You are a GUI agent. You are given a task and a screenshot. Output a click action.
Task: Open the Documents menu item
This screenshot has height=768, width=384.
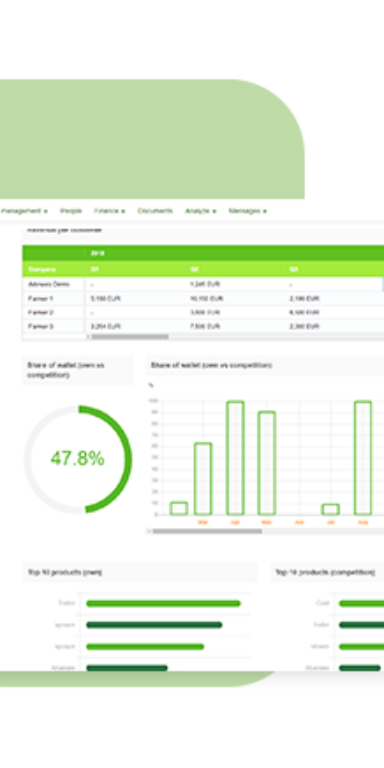[155, 211]
